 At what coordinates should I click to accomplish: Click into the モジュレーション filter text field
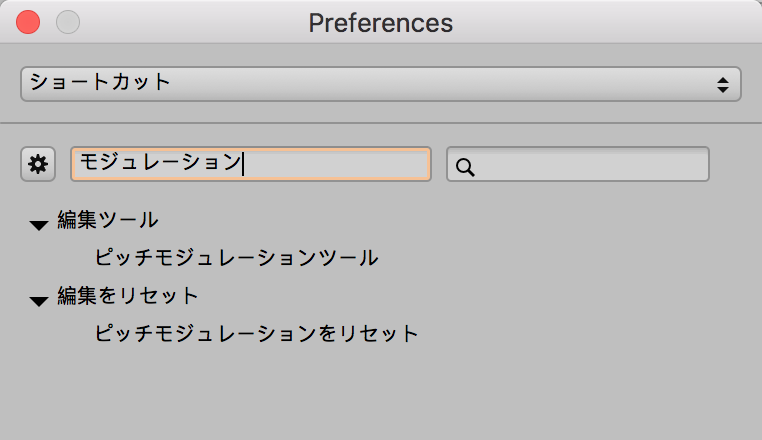click(330, 164)
